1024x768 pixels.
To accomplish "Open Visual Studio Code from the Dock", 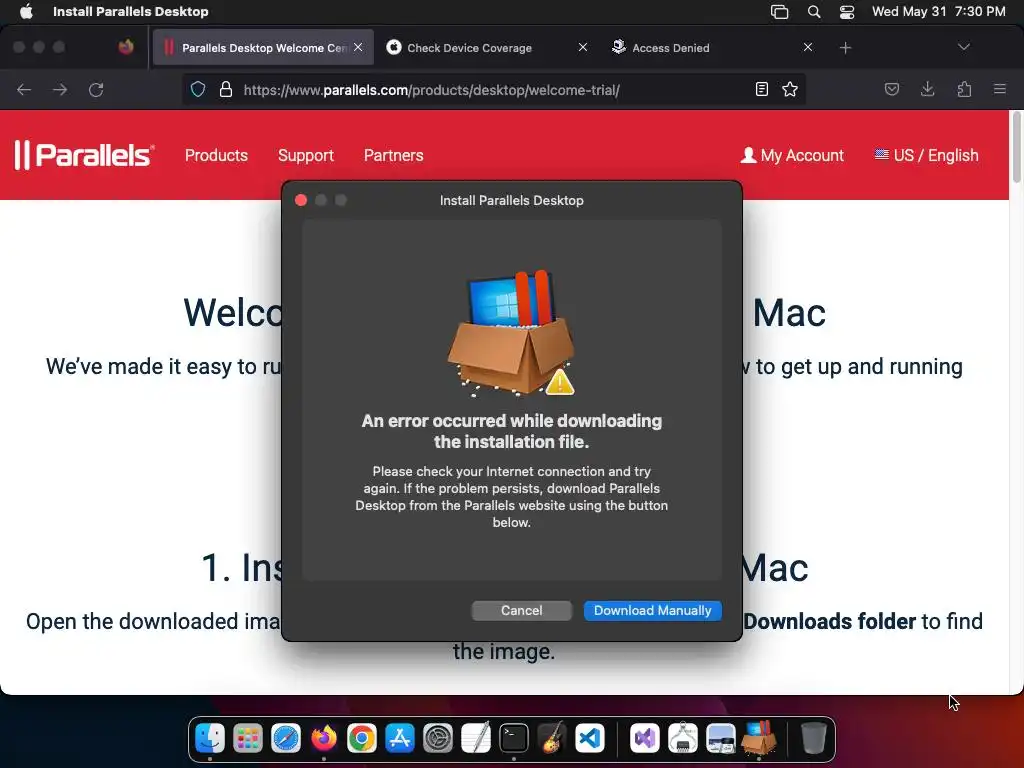I will coord(590,739).
